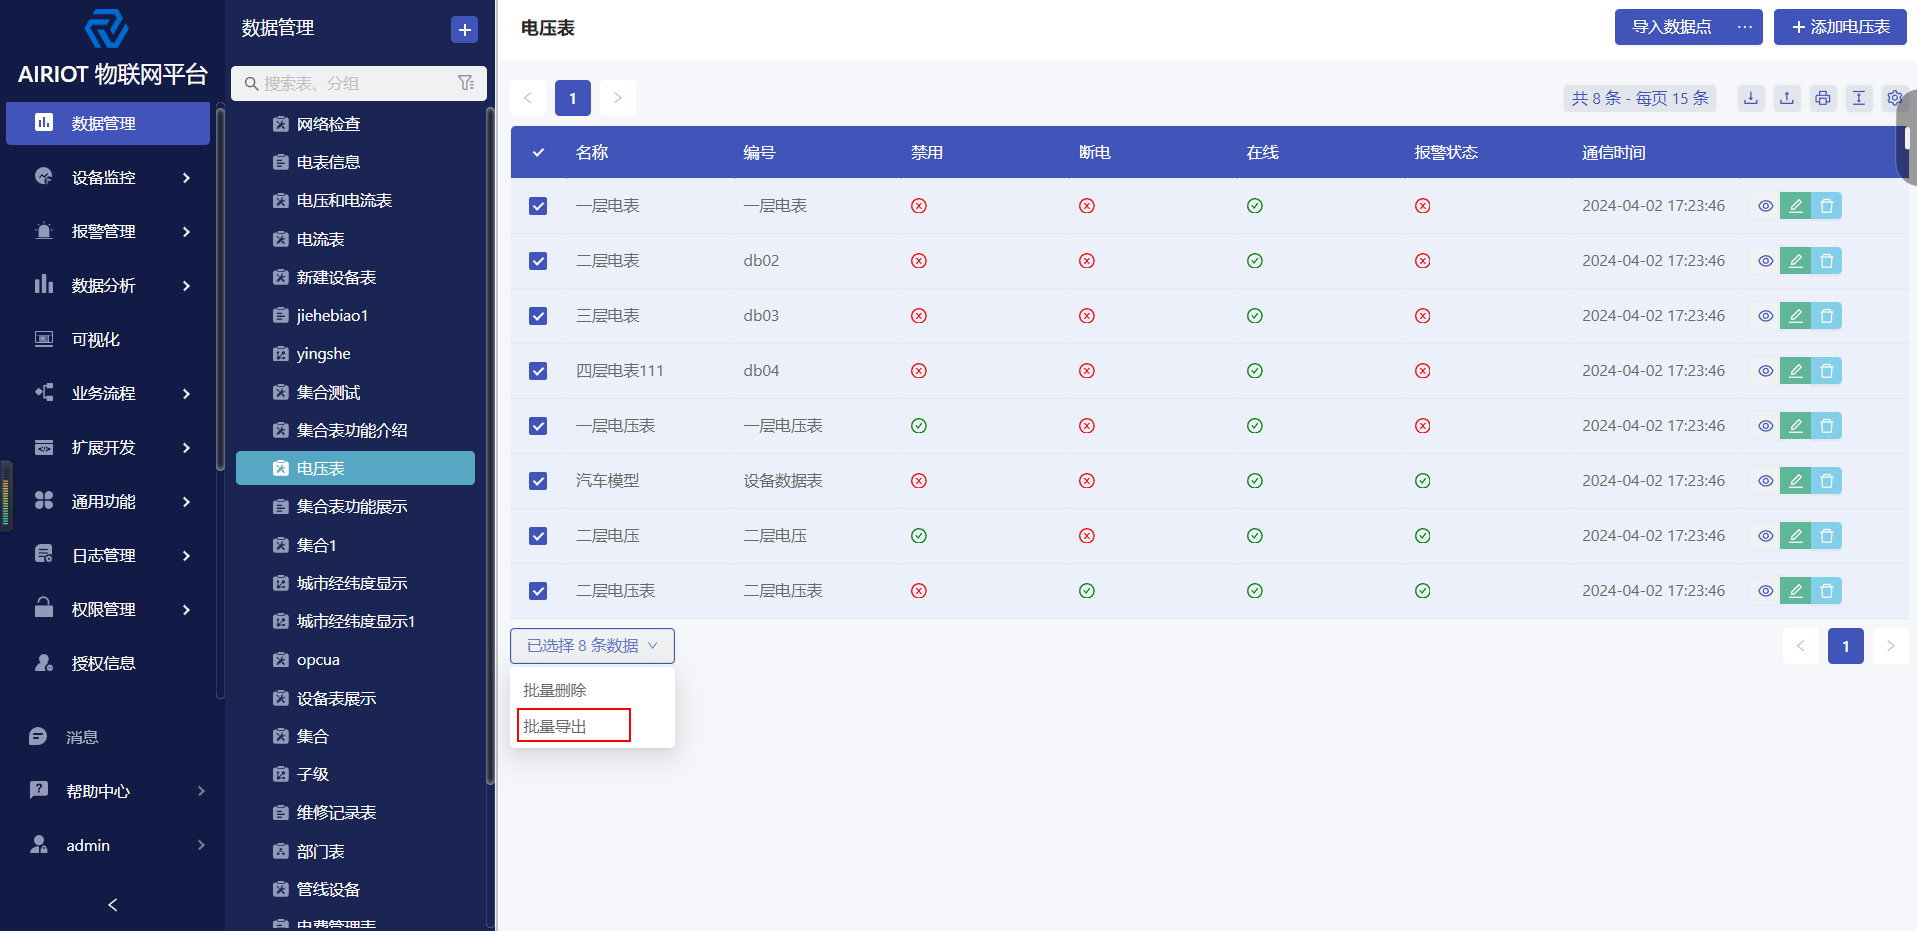Select 数据管理 in the main navigation
Screen dimensions: 1917x931
click(108, 123)
